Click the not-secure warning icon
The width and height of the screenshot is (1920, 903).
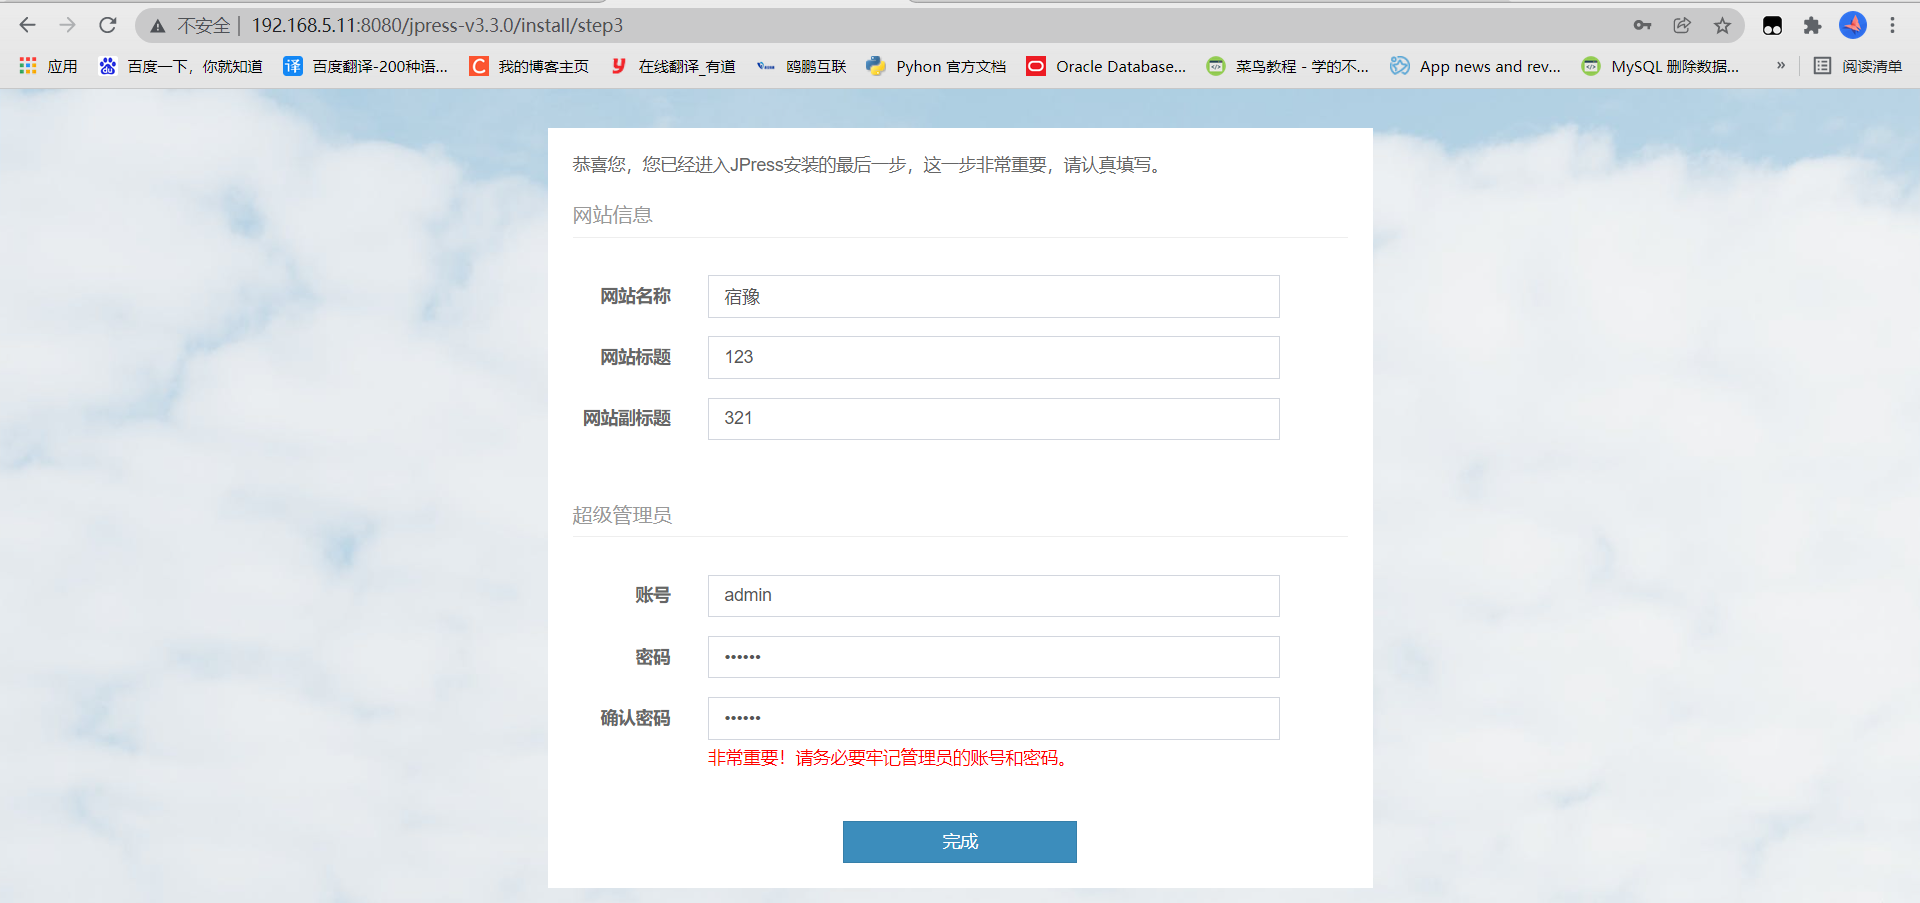pos(158,26)
